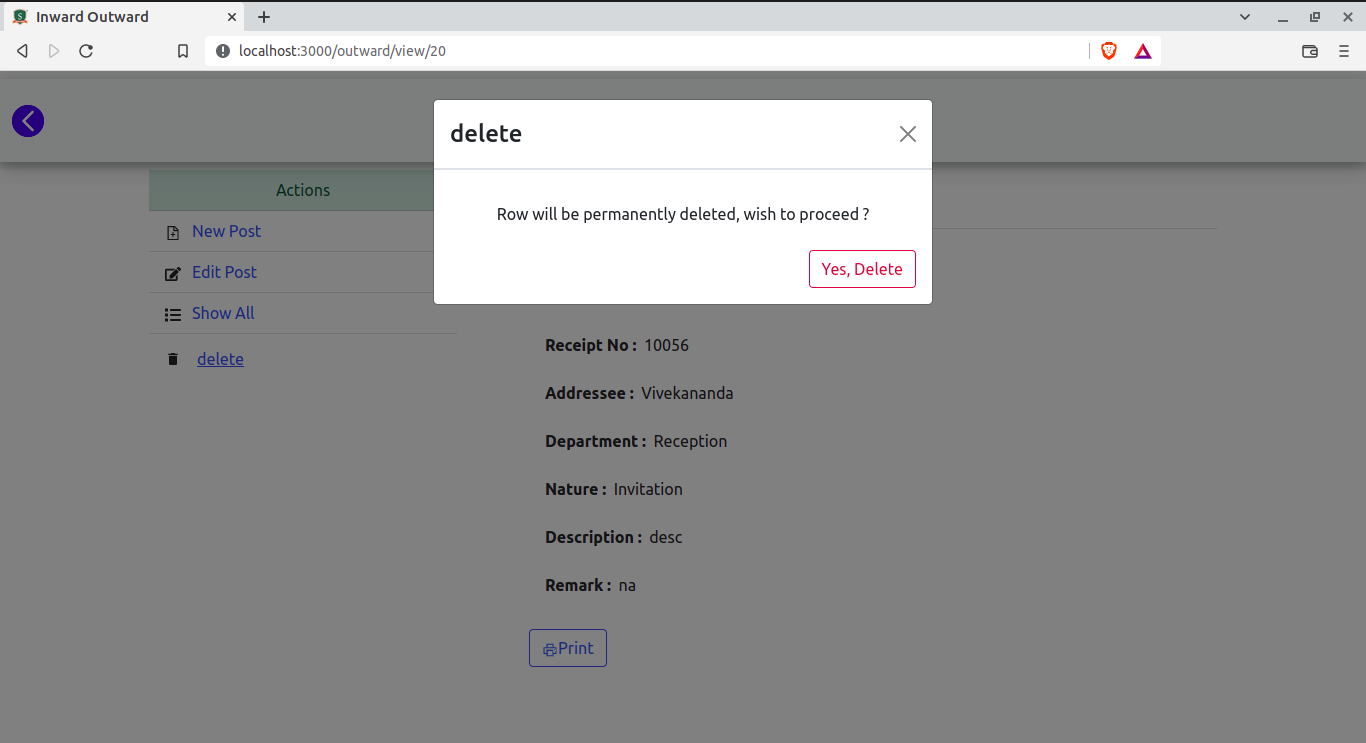
Task: Open the Brave wallet icon
Action: pos(1310,51)
